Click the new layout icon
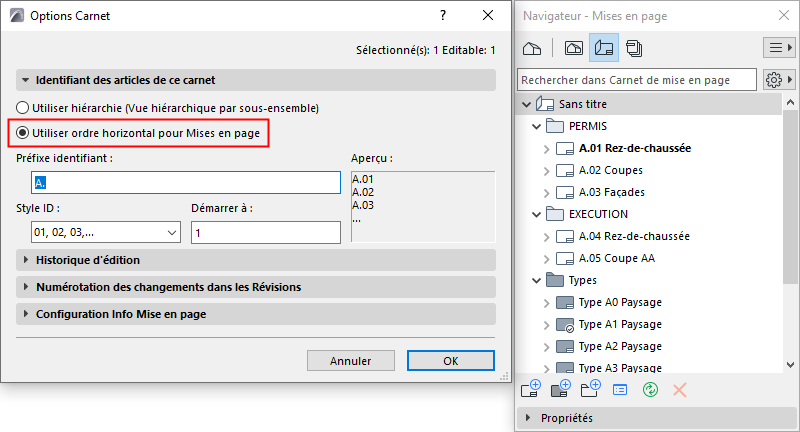Viewport: 800px width, 432px height. point(531,388)
